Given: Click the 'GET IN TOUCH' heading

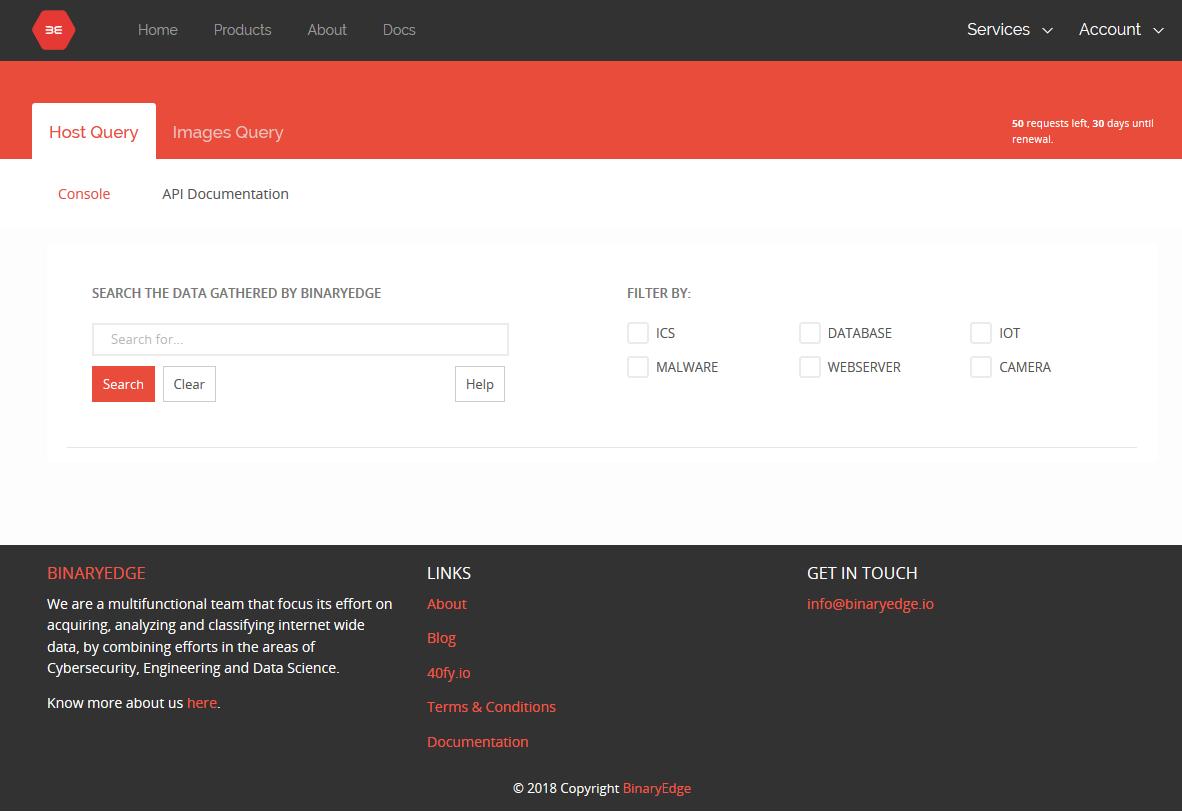Looking at the screenshot, I should pos(862,573).
